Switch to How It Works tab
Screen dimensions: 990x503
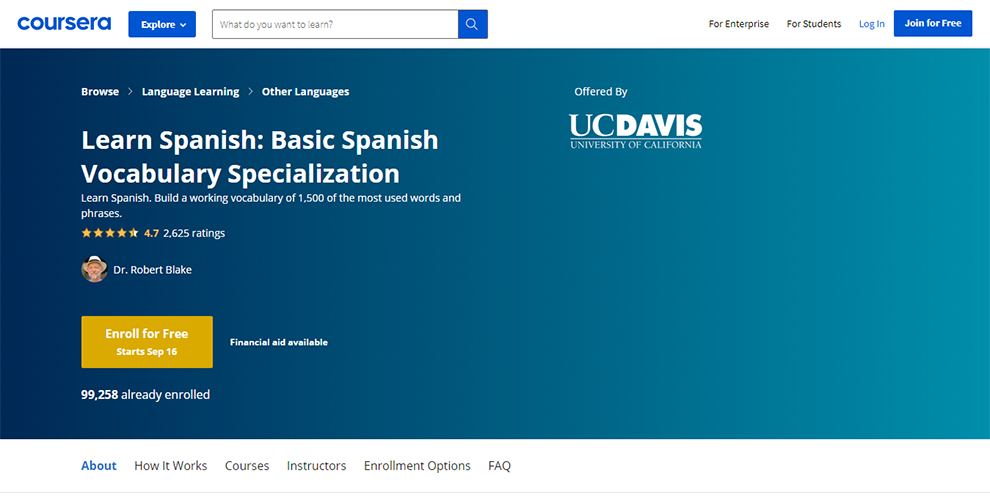tap(170, 466)
